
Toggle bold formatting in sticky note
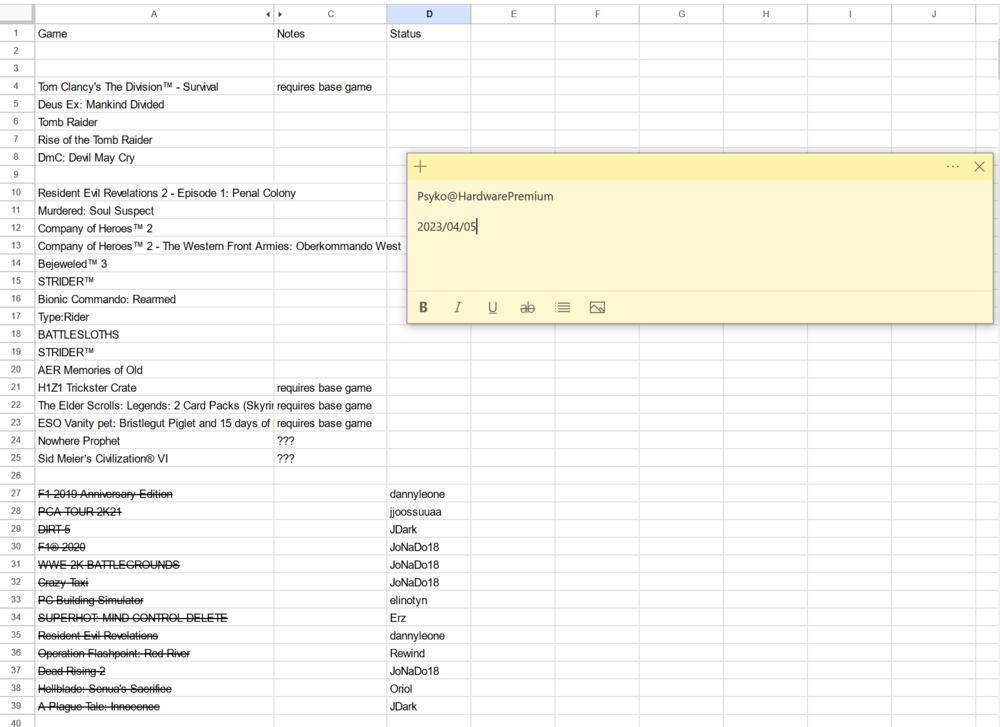click(x=423, y=307)
